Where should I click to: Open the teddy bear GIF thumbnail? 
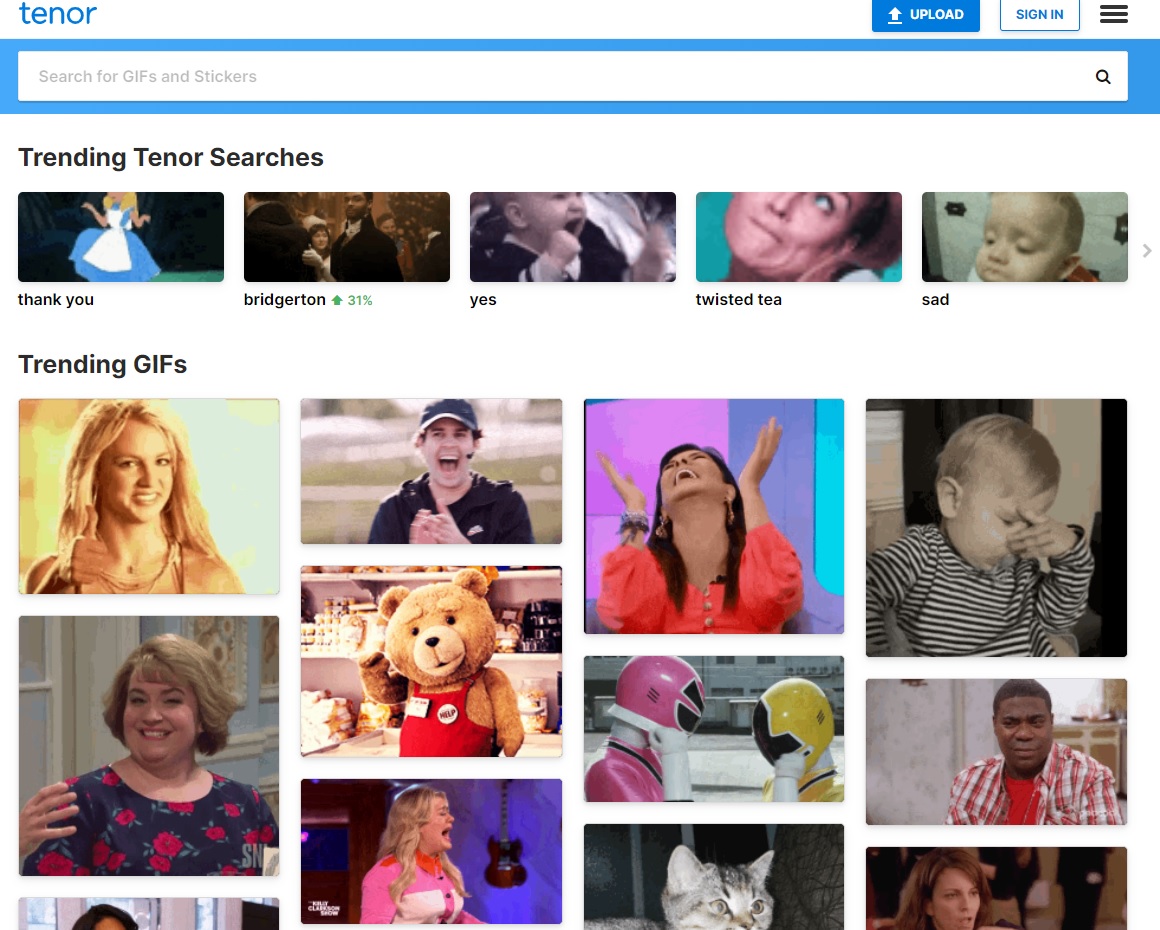431,661
